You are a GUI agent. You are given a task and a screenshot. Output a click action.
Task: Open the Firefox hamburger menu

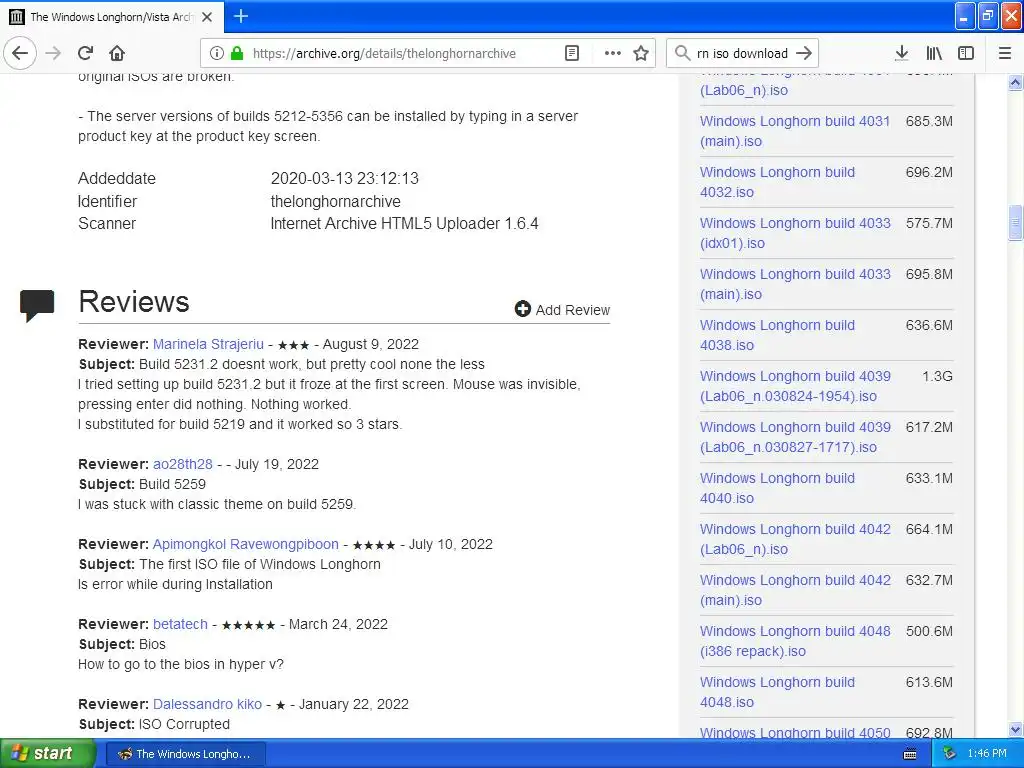pos(1005,53)
